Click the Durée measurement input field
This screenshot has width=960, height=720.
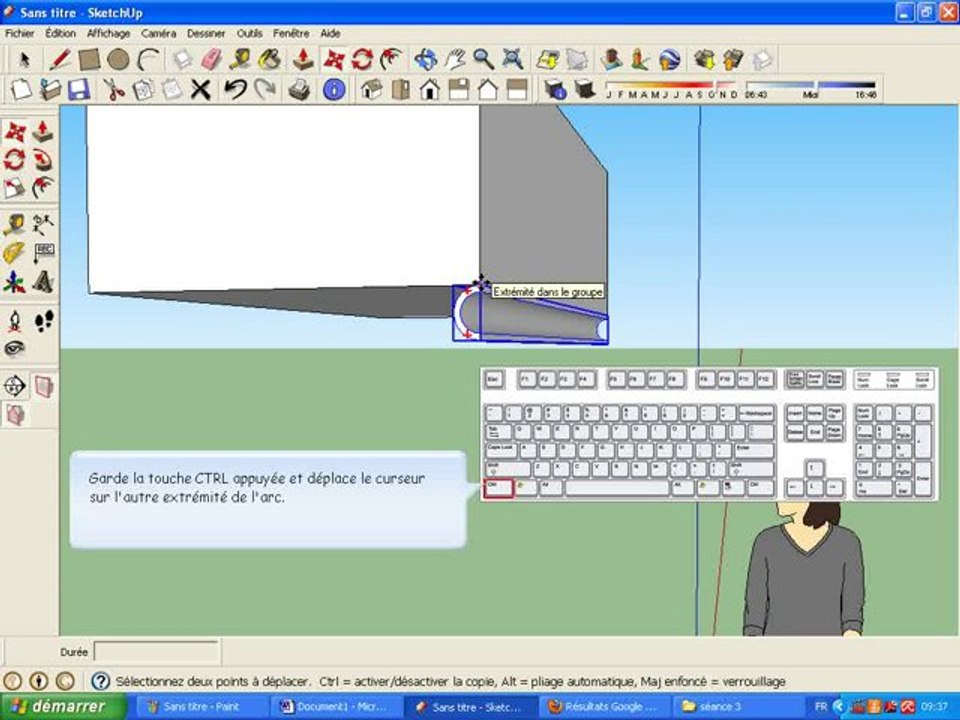click(156, 652)
